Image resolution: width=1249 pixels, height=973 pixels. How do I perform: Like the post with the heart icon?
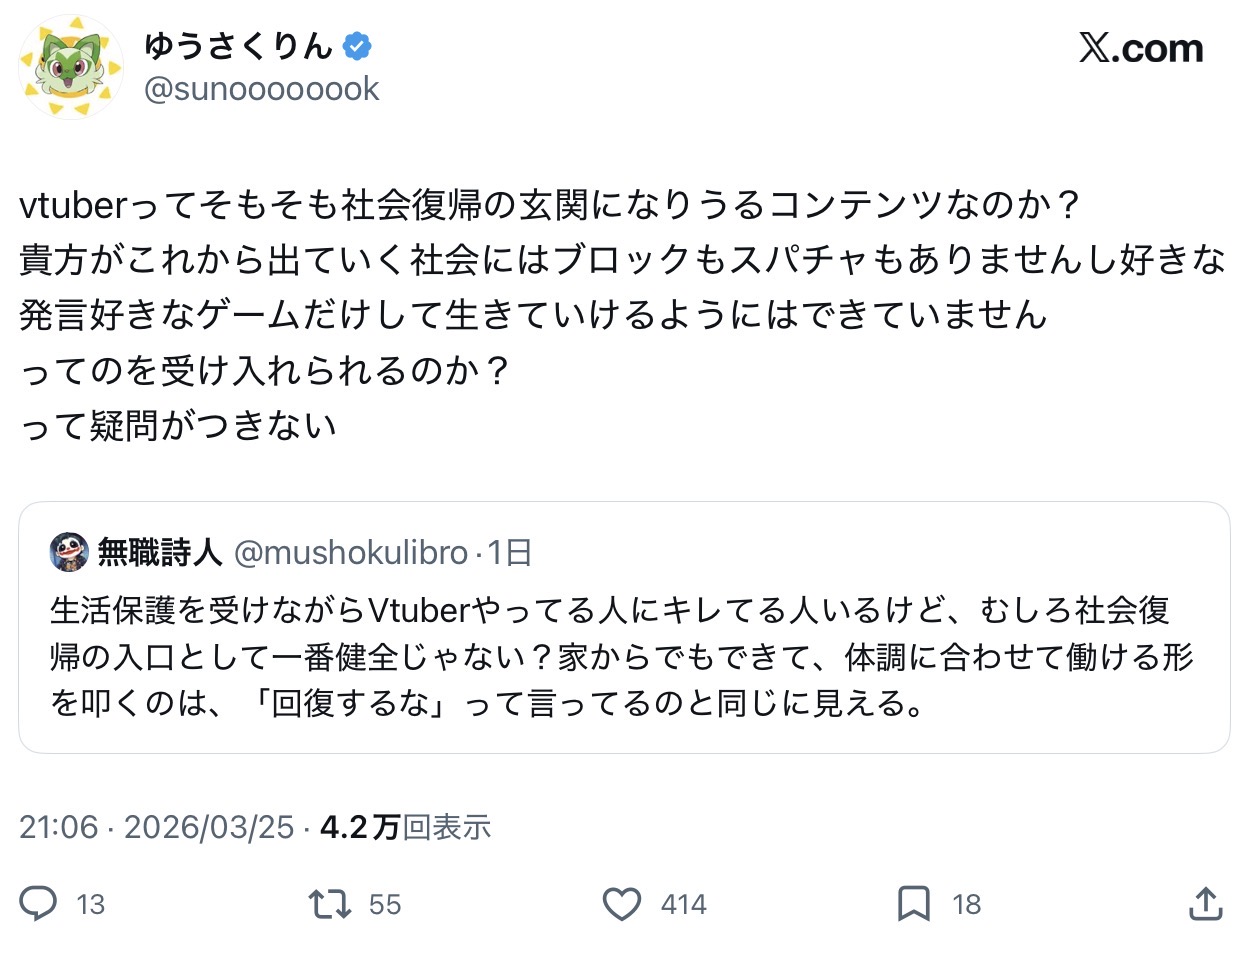click(x=622, y=904)
